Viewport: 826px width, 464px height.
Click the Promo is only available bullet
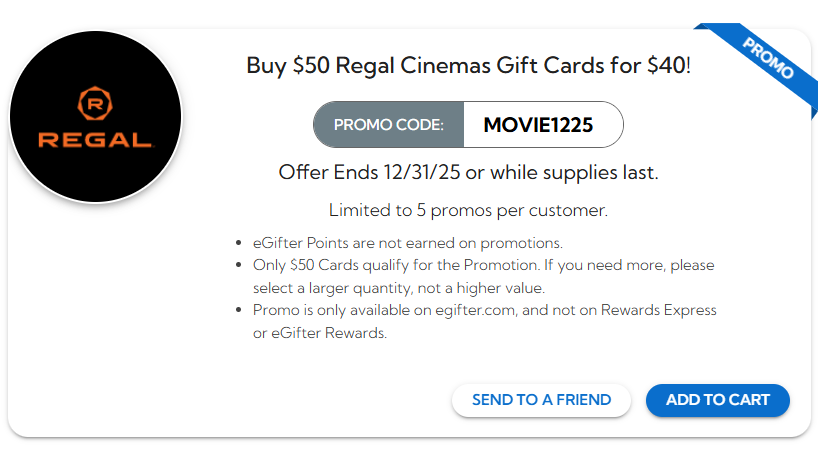pos(484,310)
